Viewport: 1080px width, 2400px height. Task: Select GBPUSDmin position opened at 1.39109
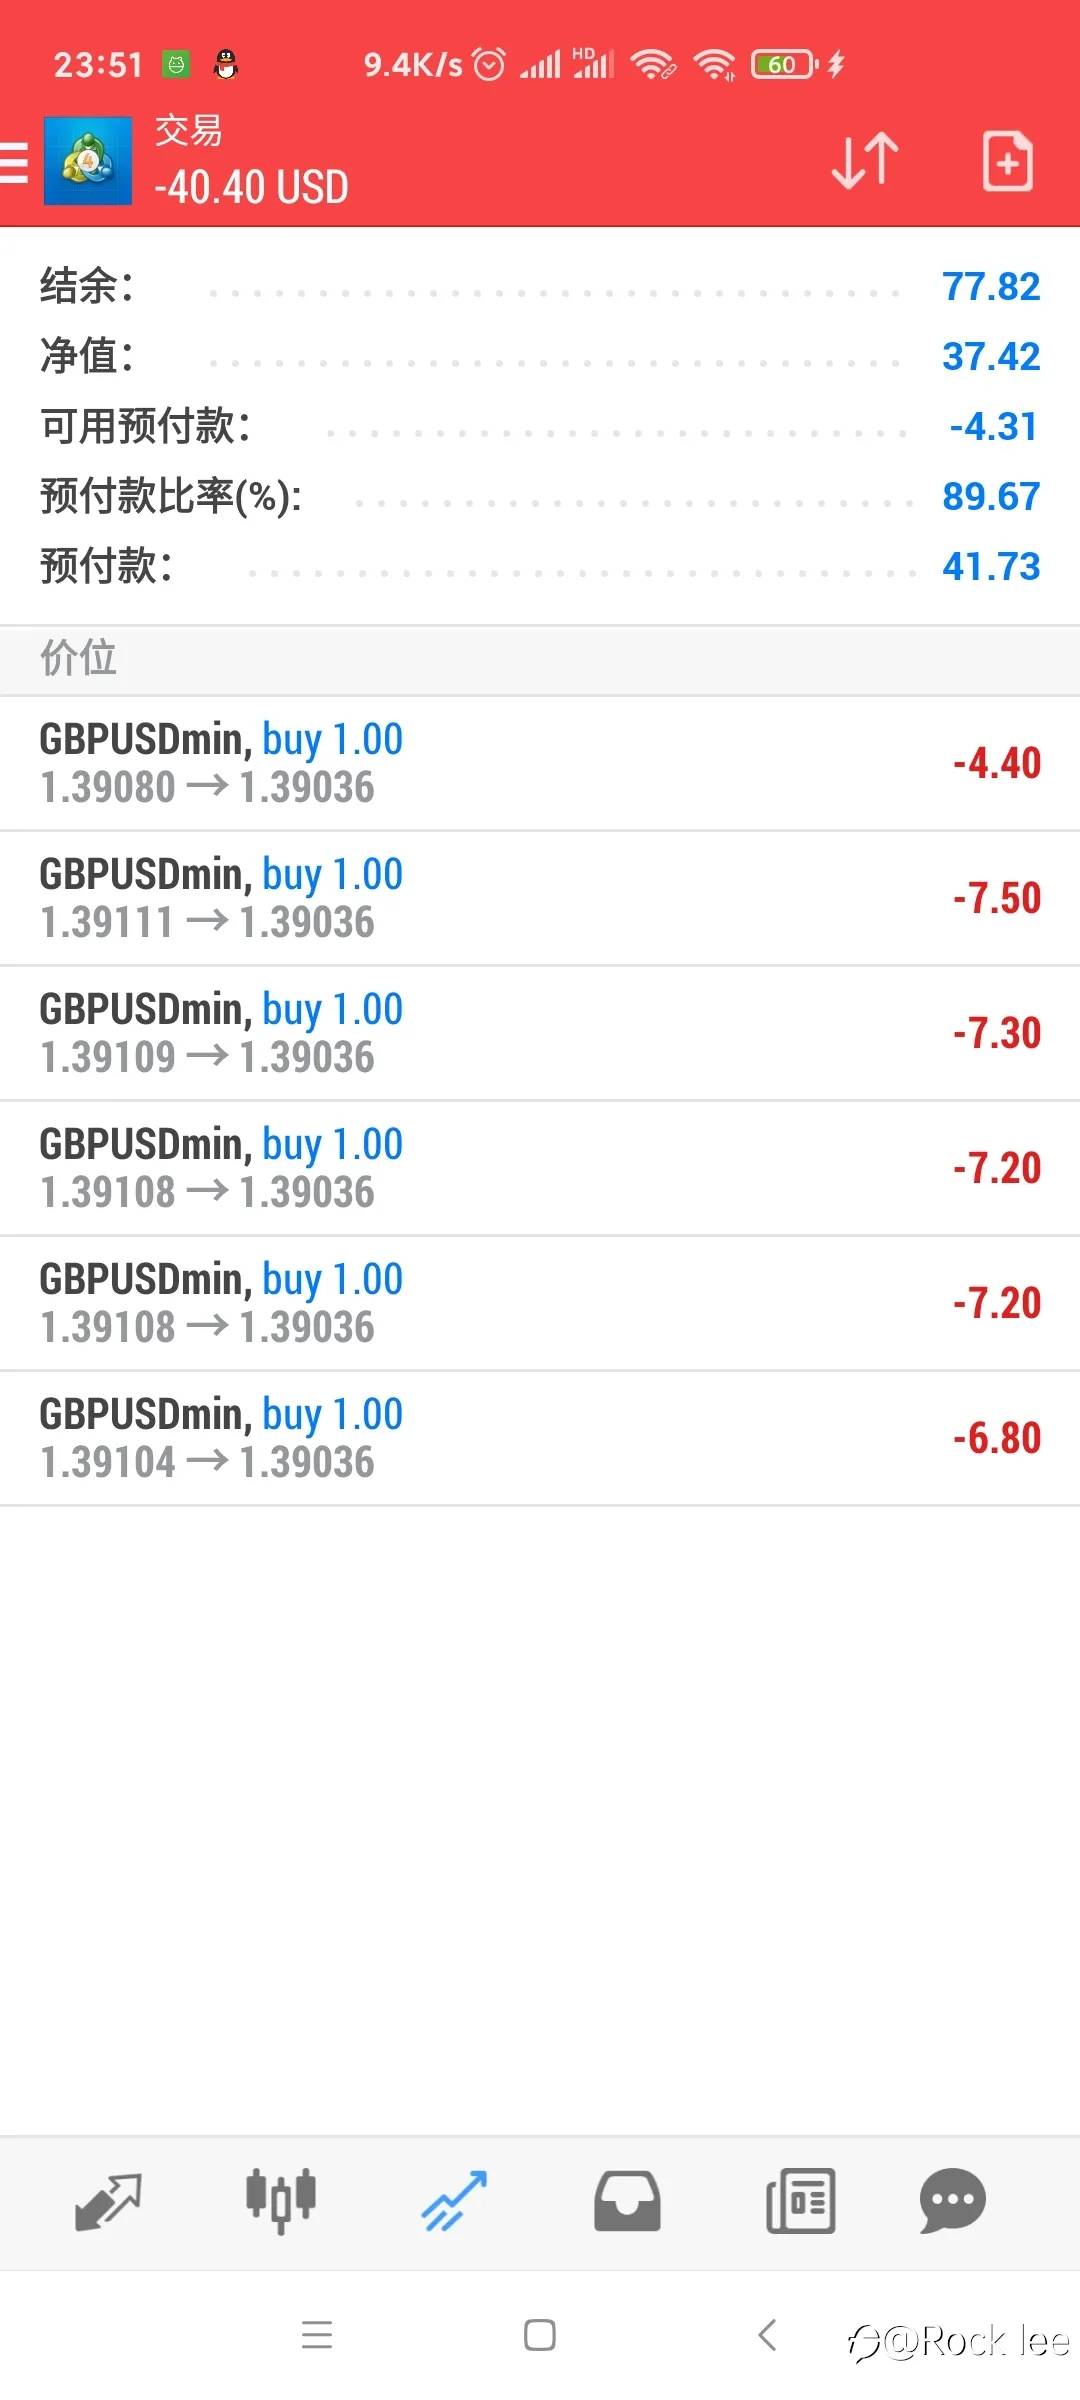pyautogui.click(x=540, y=1033)
